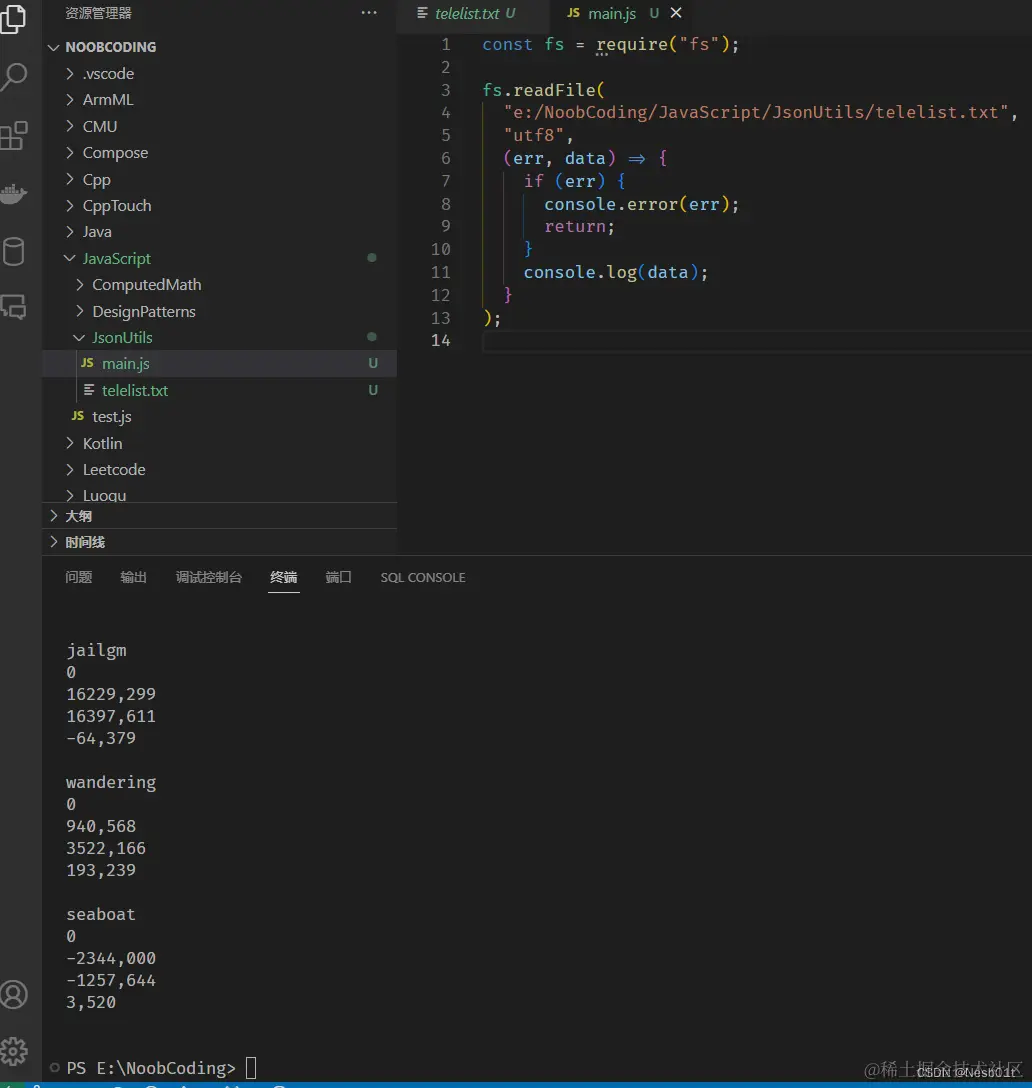Open the SQL CONSOLE tab
The image size is (1032, 1088).
pos(423,577)
